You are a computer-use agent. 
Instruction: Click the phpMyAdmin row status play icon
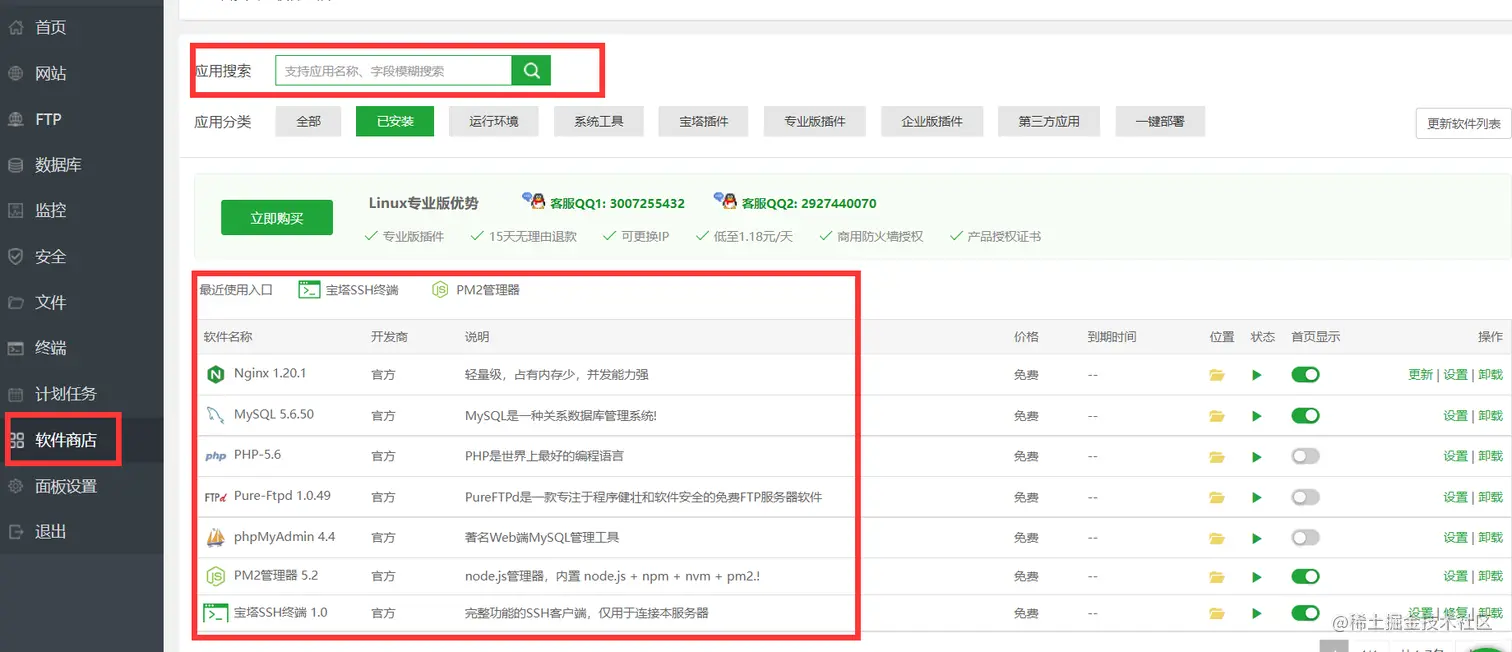tap(1257, 538)
